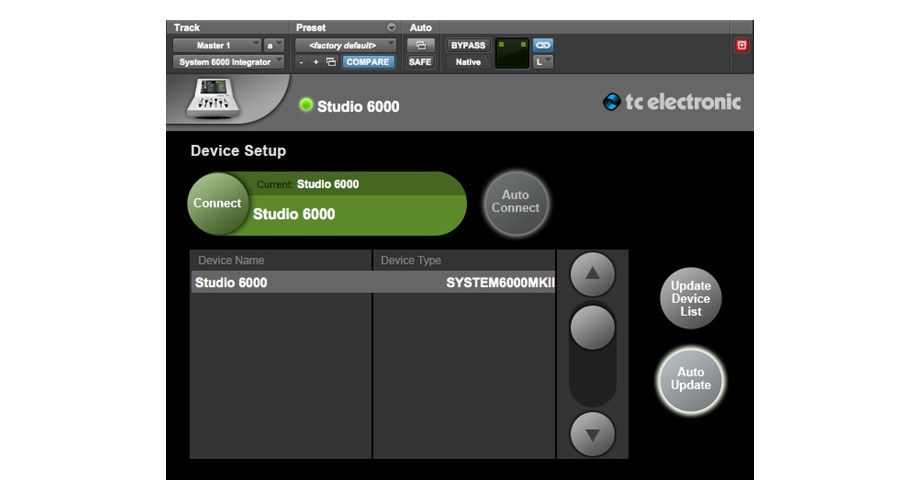Click the large Studio 6000 name in green bar

(294, 214)
